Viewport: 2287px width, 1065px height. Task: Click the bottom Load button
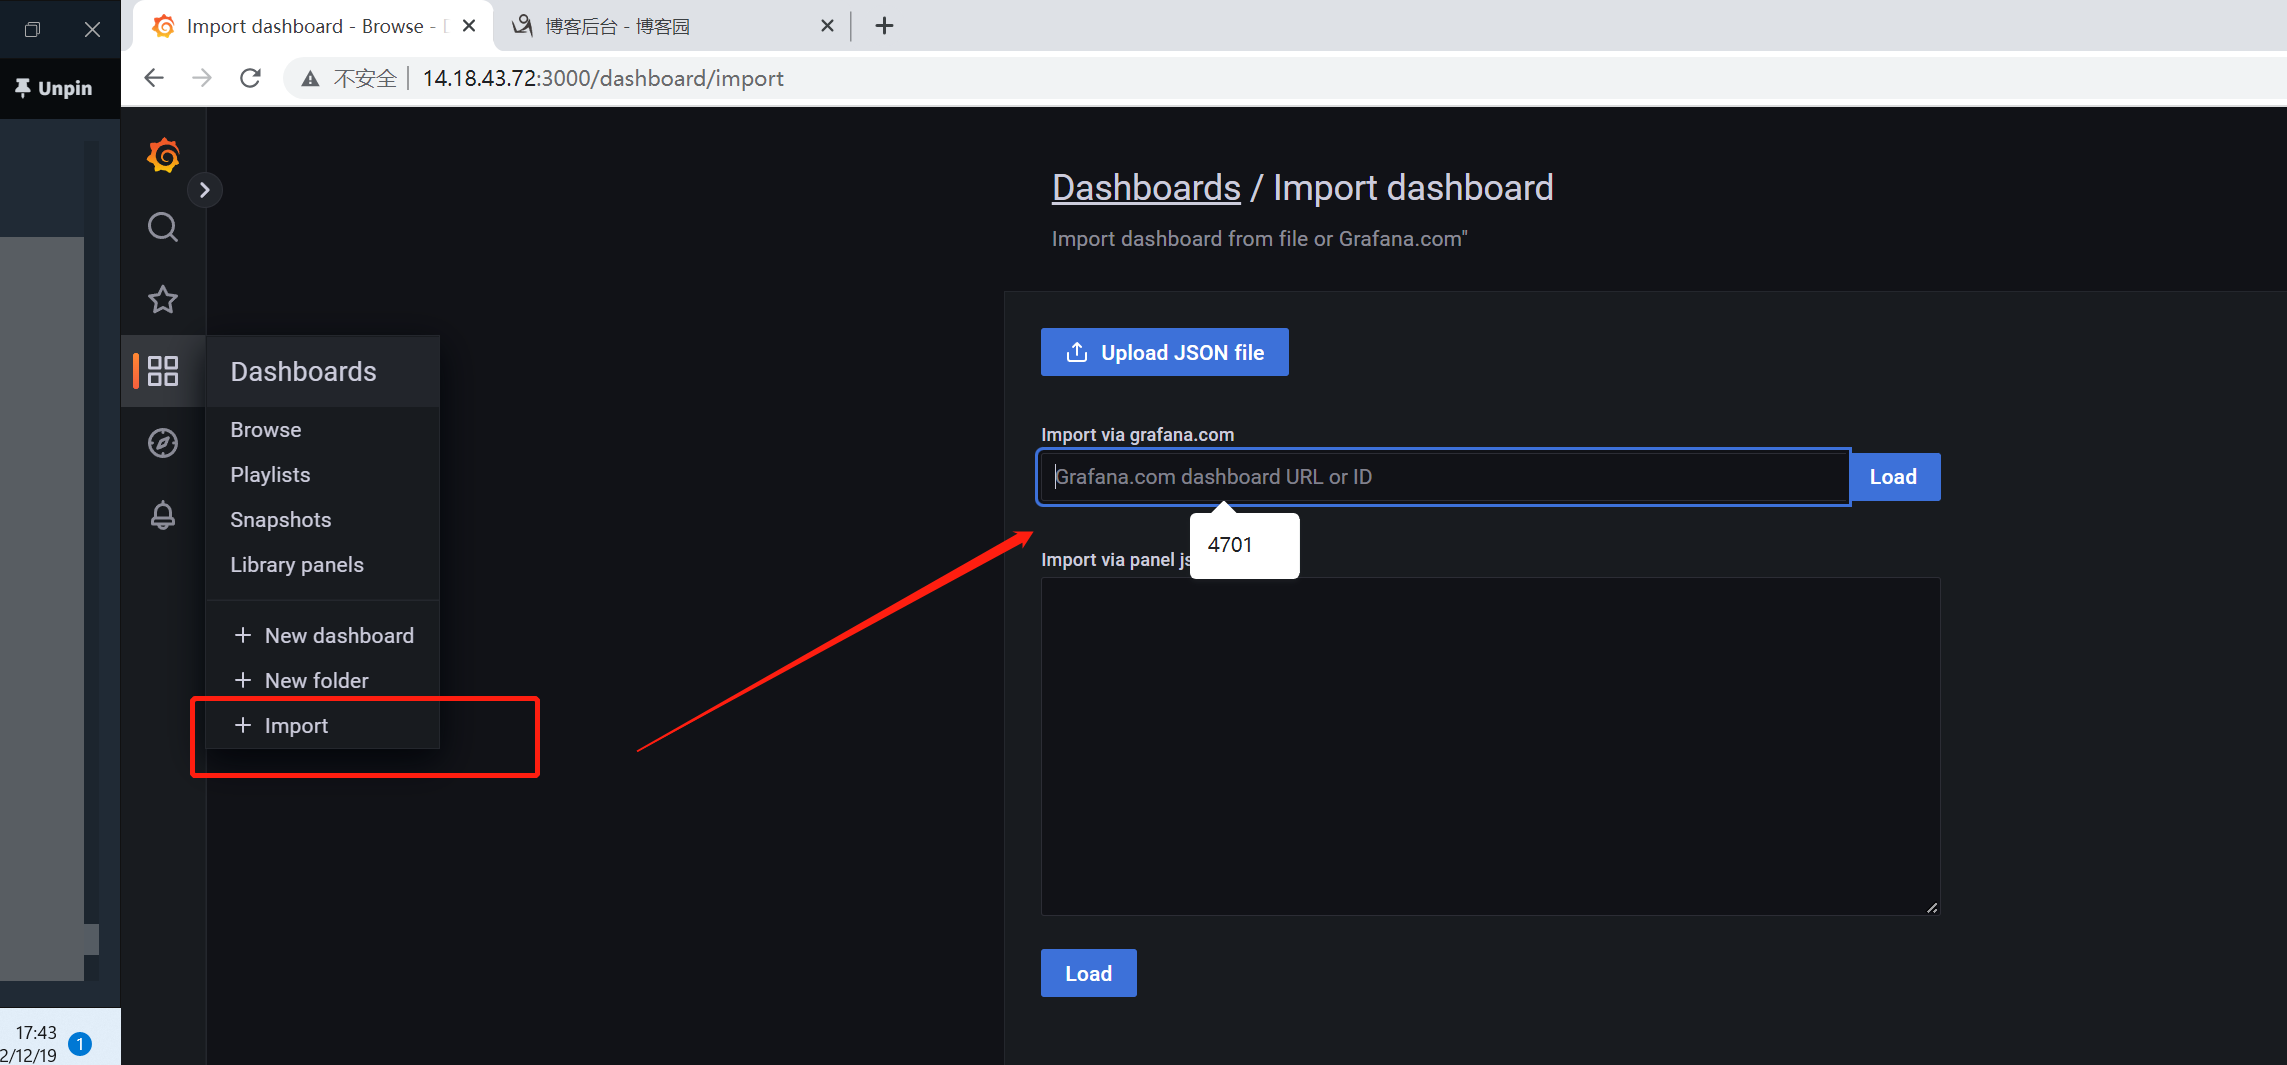[1088, 973]
